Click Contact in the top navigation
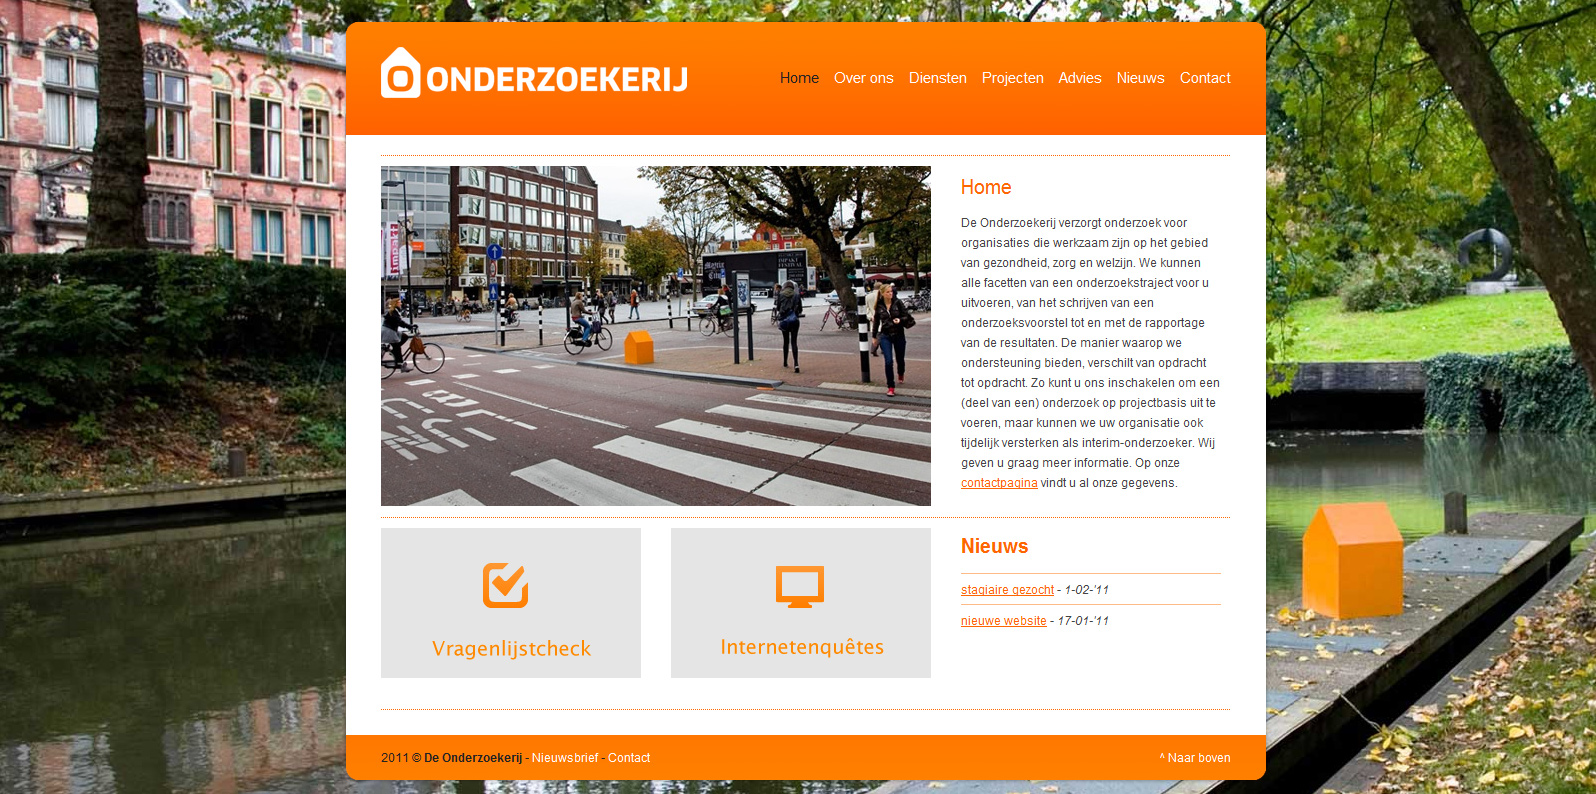The height and width of the screenshot is (794, 1596). (x=1205, y=78)
